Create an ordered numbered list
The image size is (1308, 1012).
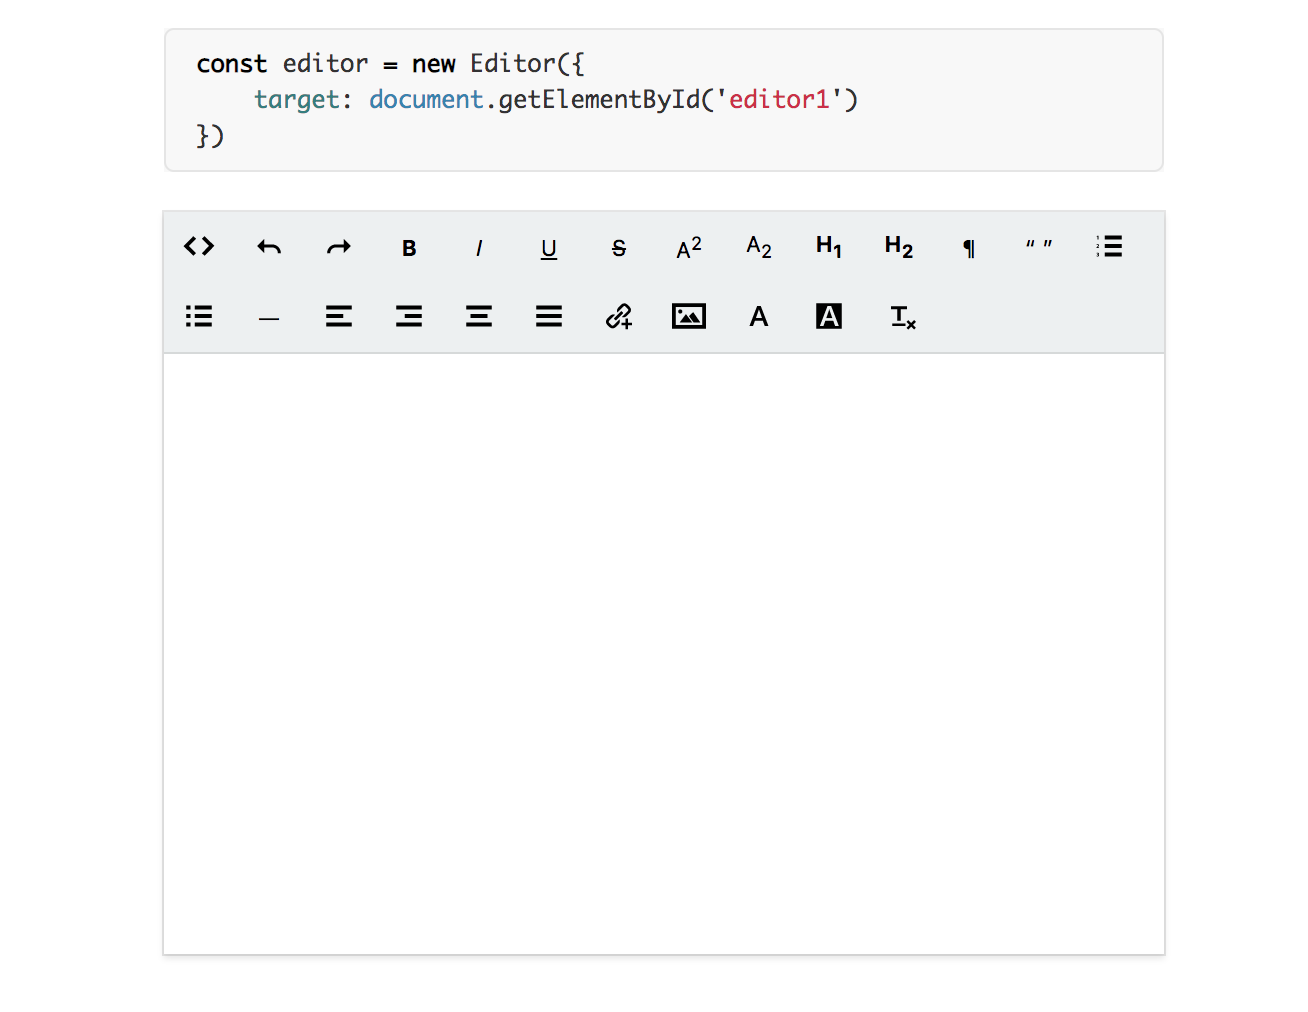point(1109,247)
